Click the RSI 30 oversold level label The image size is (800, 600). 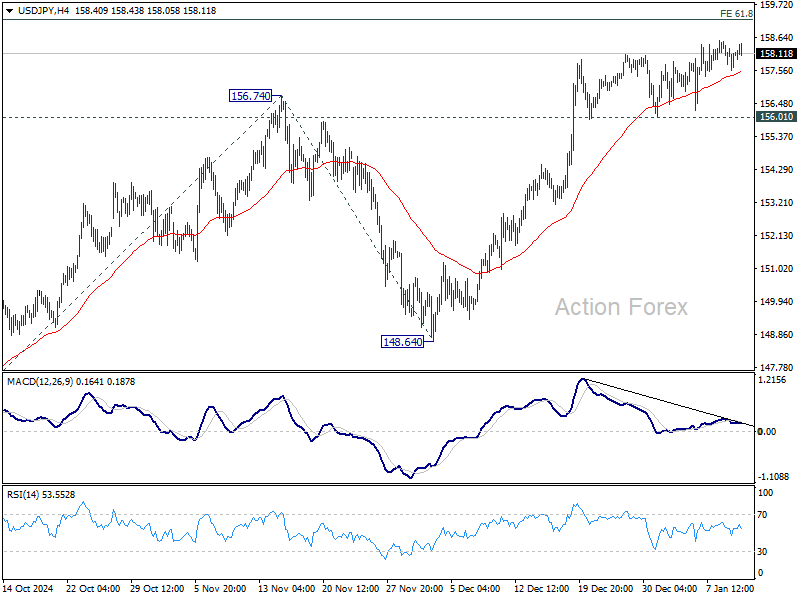(x=762, y=552)
